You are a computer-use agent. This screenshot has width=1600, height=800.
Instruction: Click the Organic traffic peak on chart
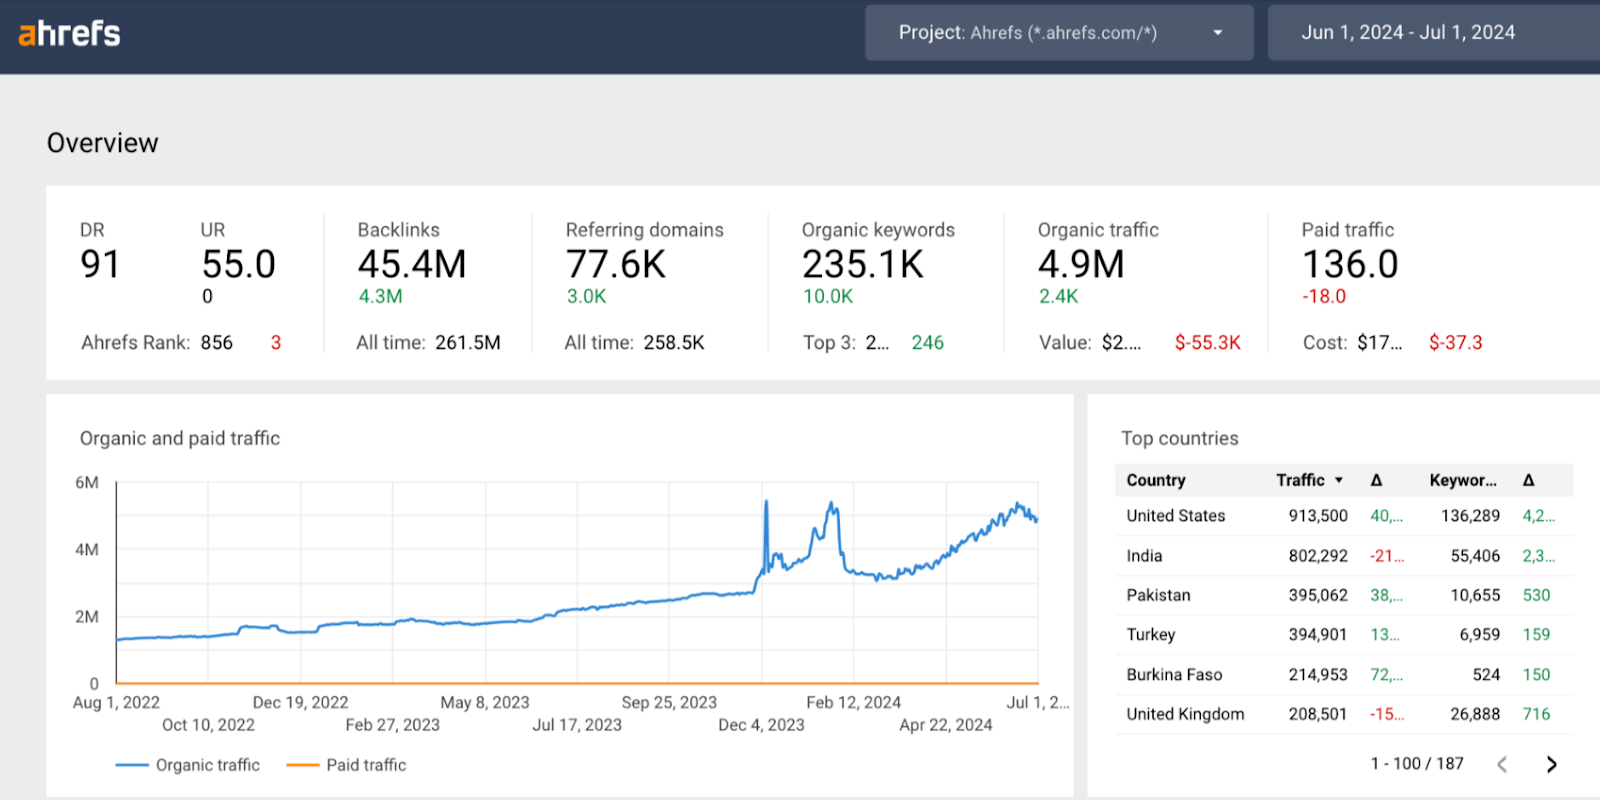[x=766, y=501]
